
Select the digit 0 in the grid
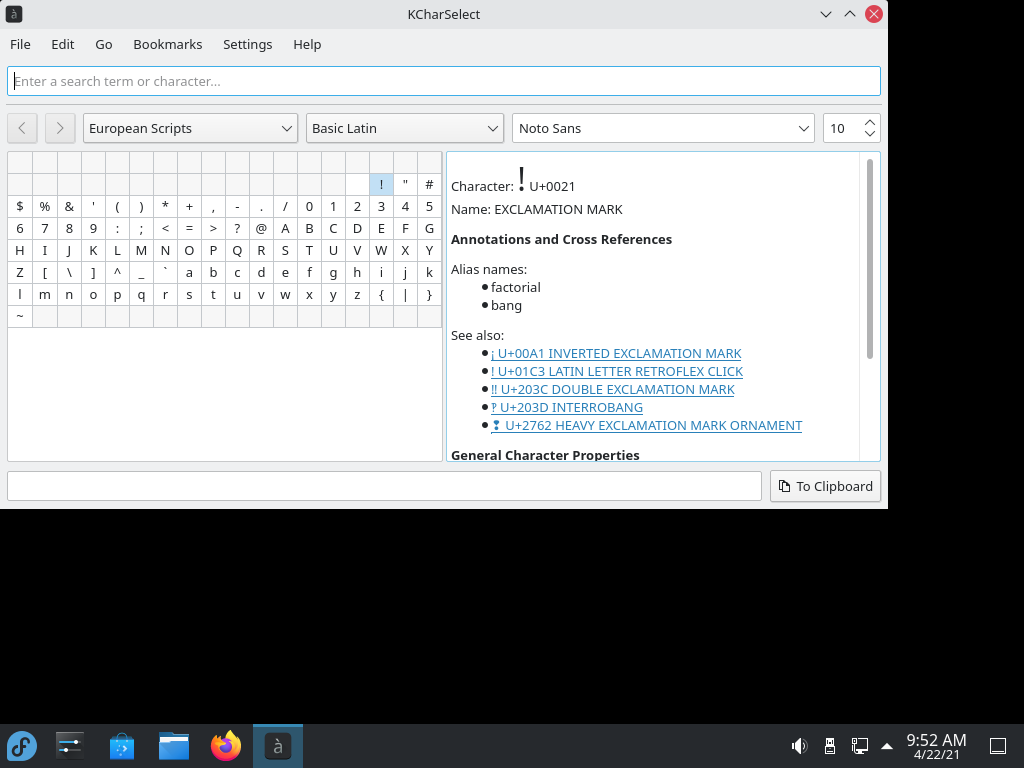[310, 207]
